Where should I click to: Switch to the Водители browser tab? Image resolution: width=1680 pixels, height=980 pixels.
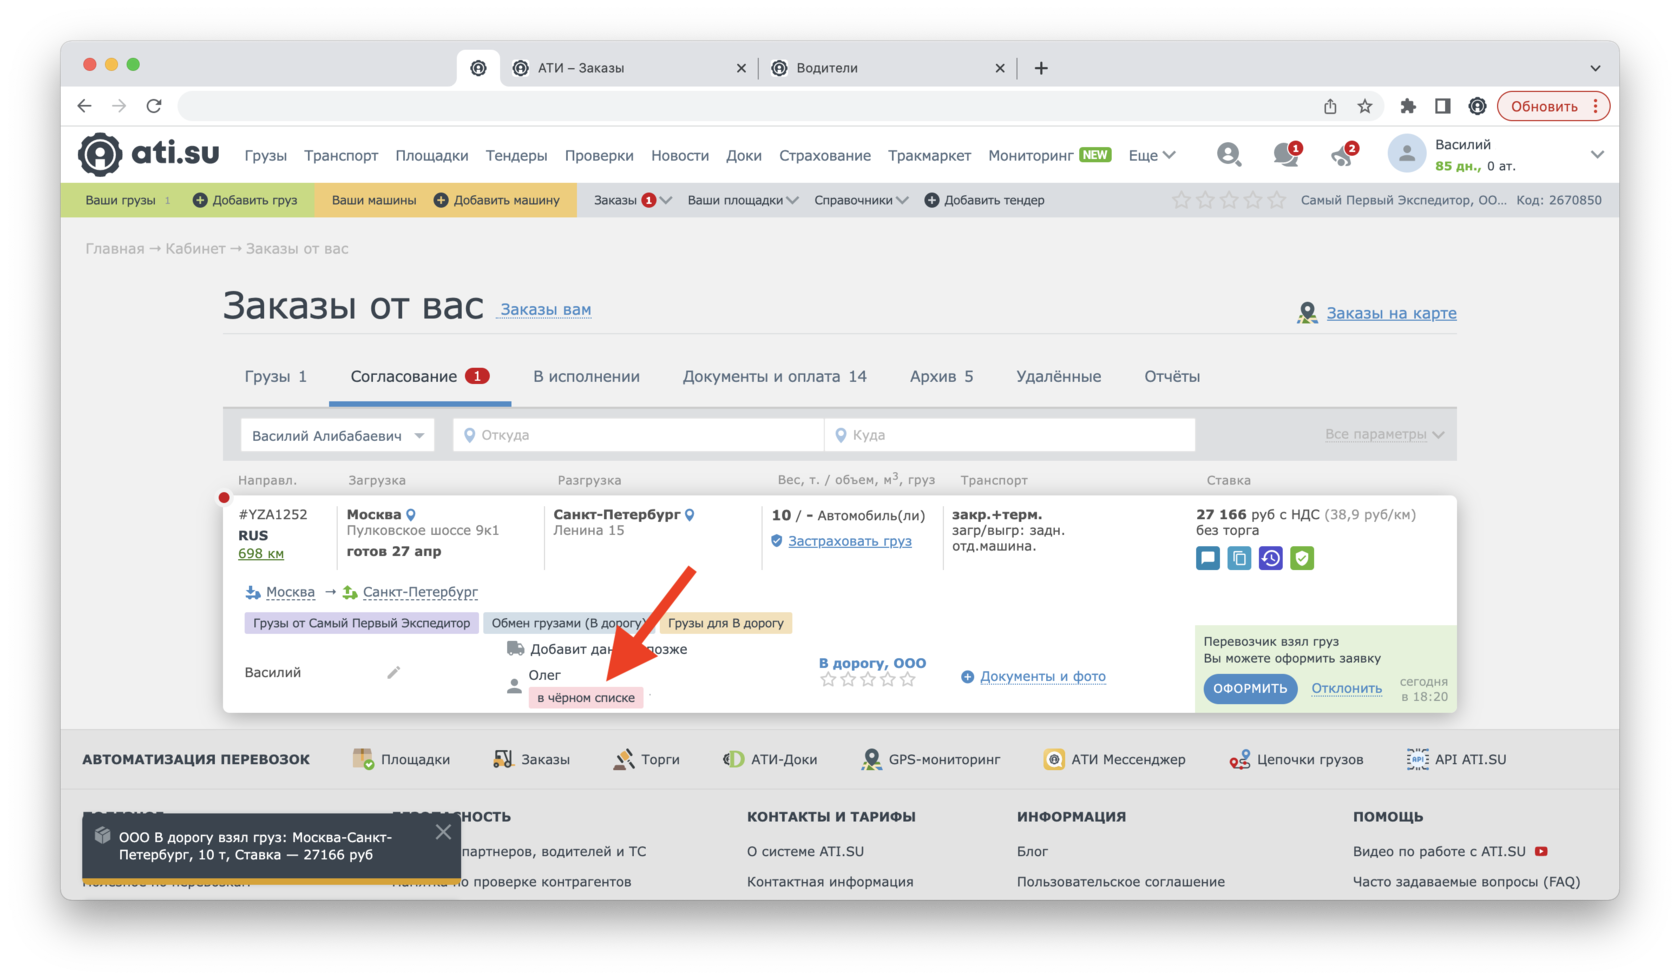[x=886, y=68]
